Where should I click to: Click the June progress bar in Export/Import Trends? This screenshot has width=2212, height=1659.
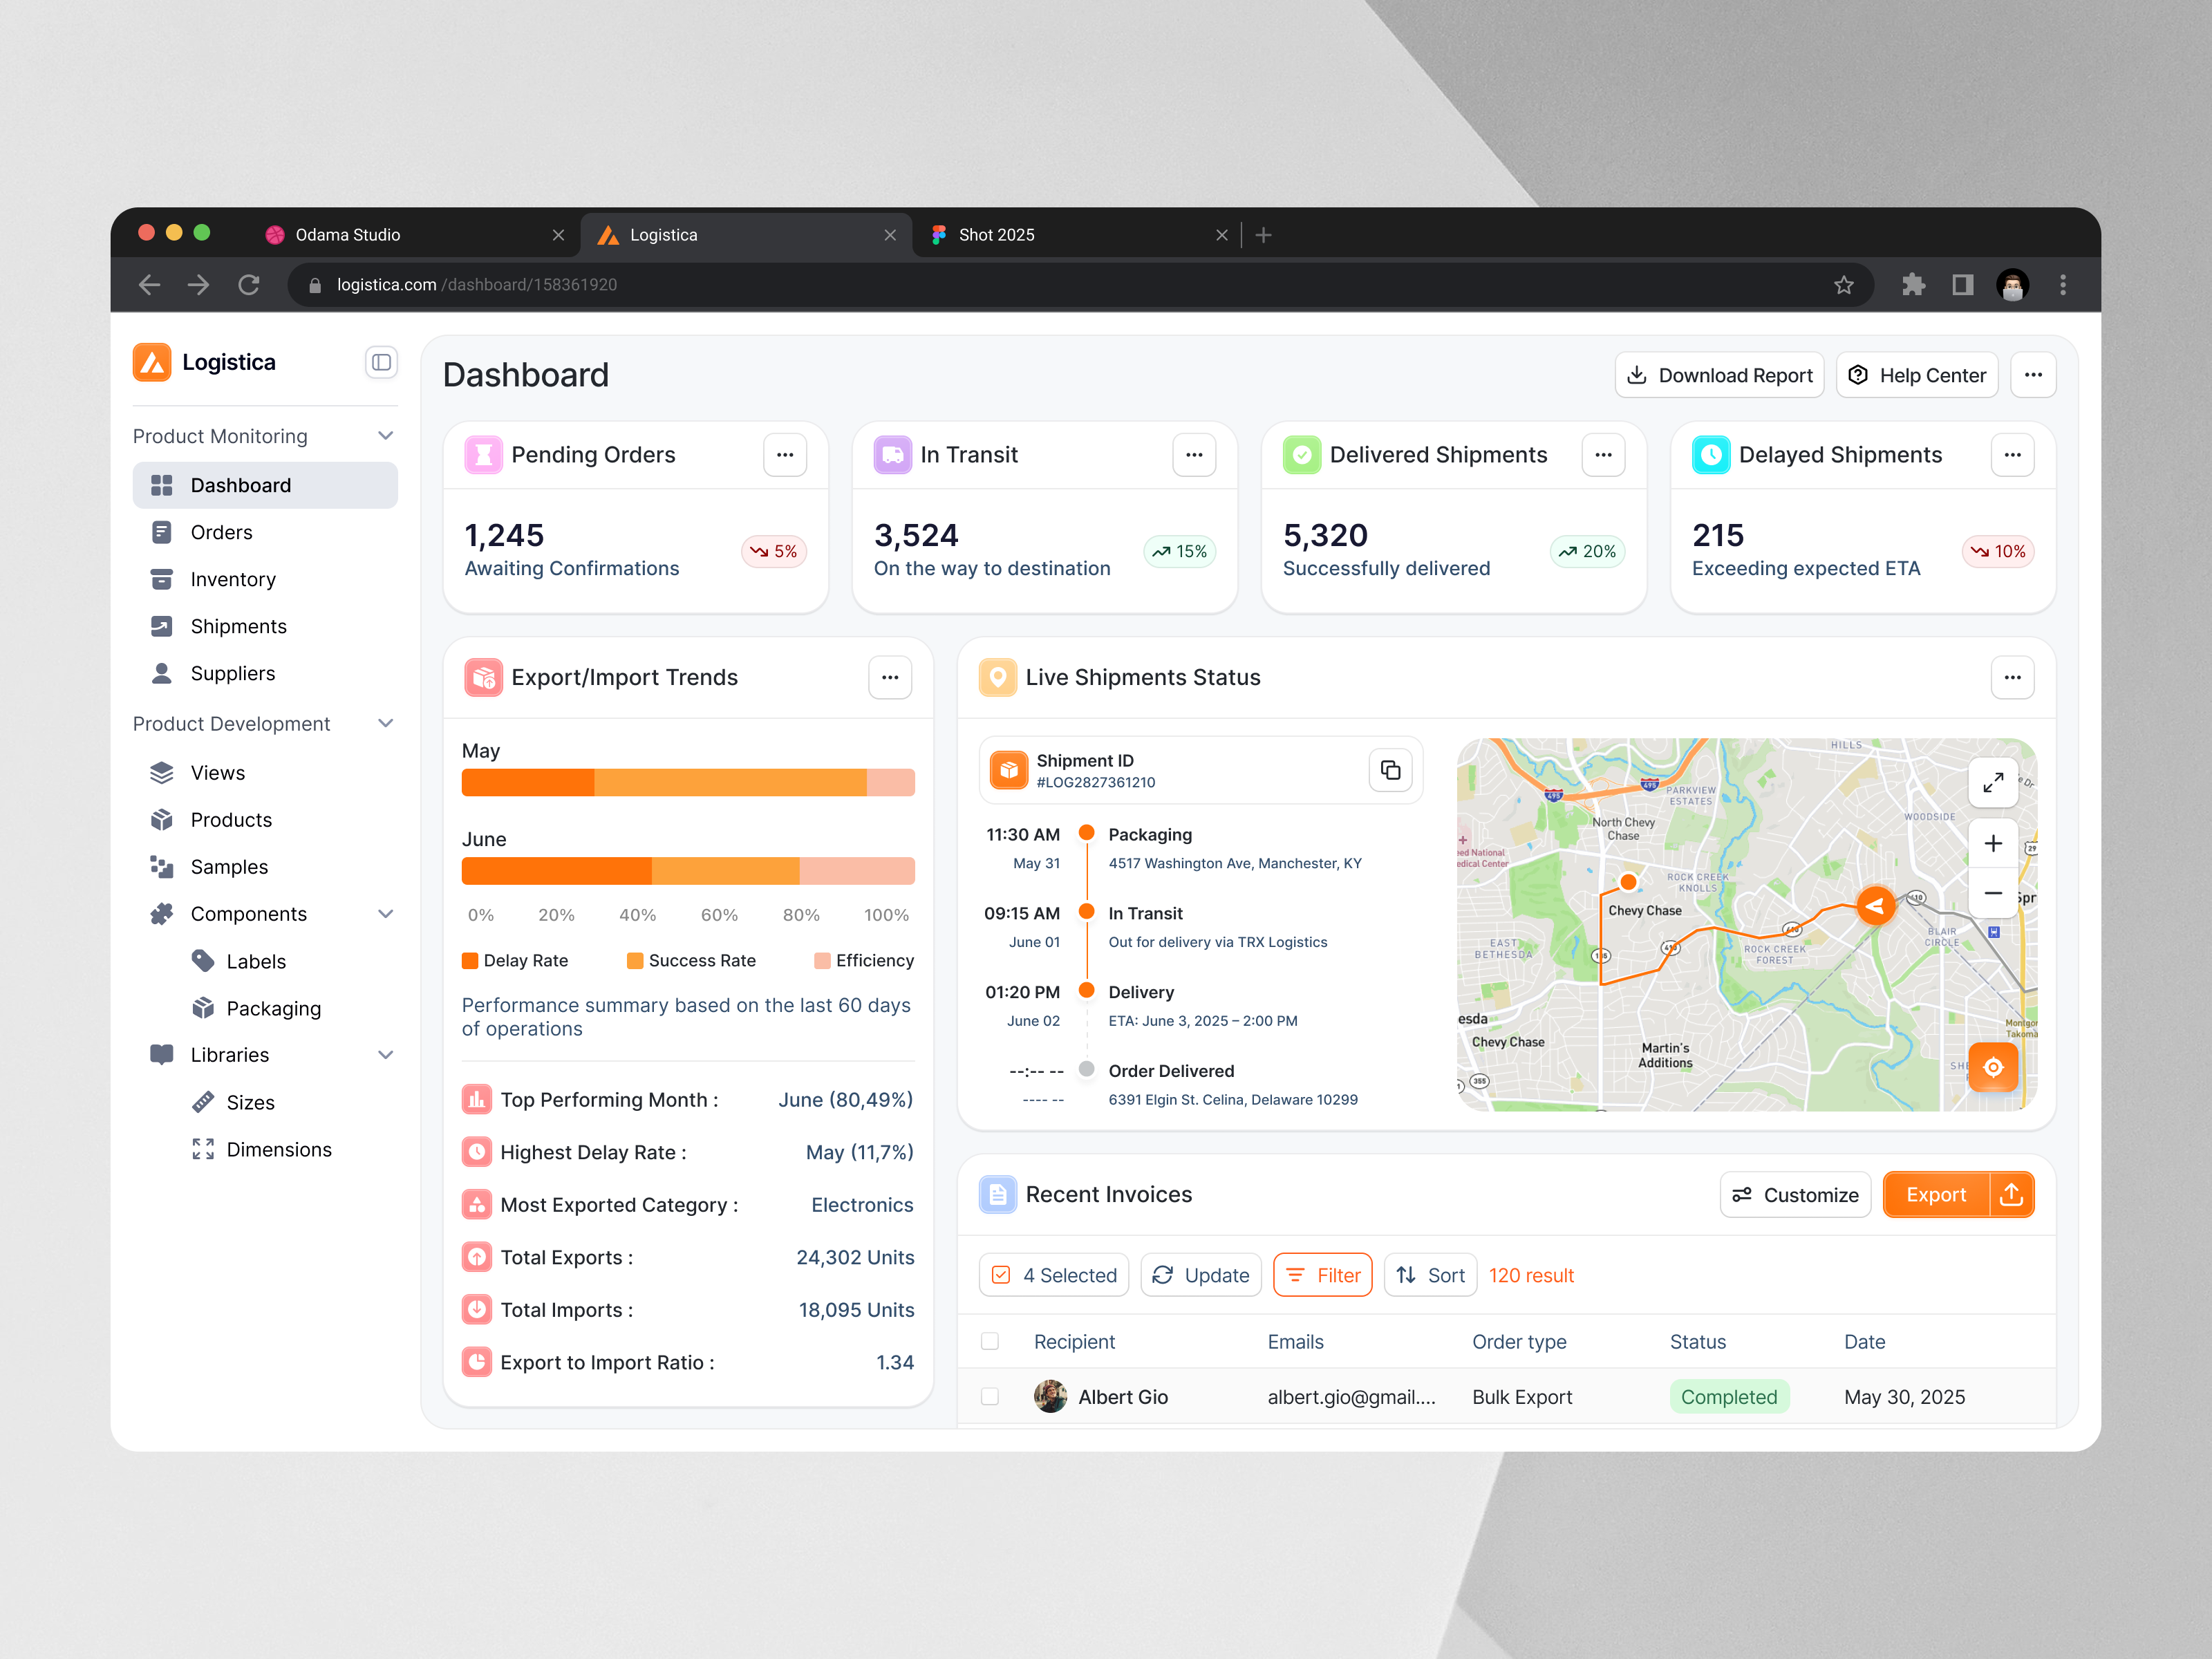(688, 870)
